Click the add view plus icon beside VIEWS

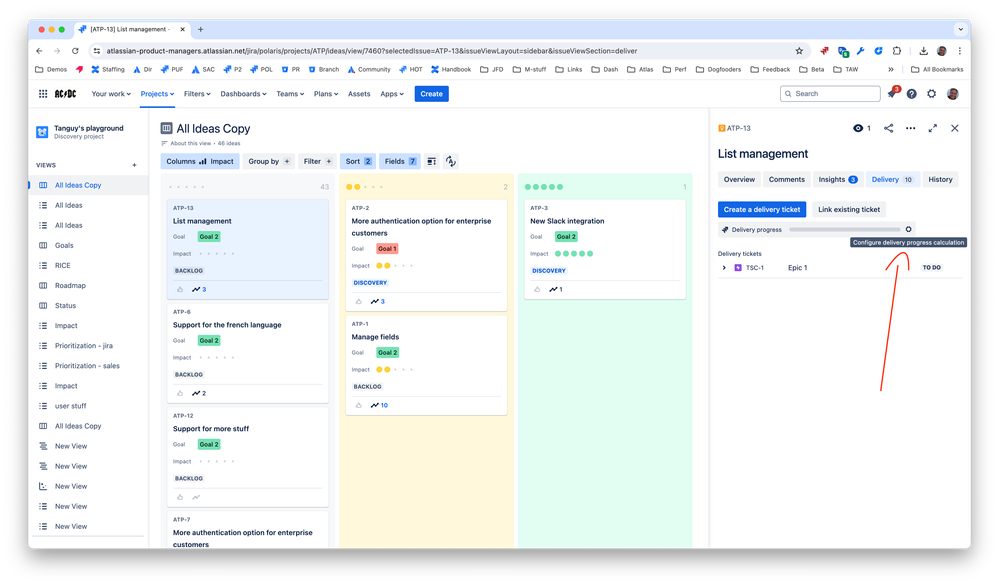(134, 165)
